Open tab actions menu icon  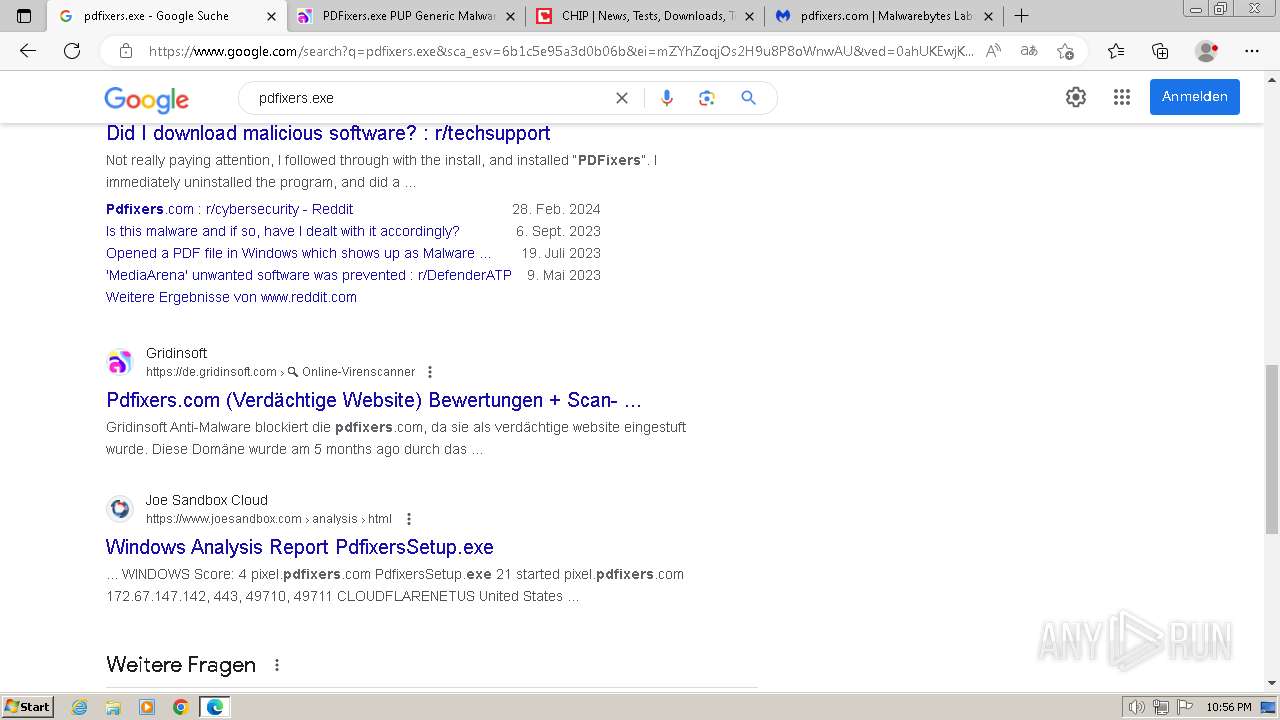click(x=24, y=16)
